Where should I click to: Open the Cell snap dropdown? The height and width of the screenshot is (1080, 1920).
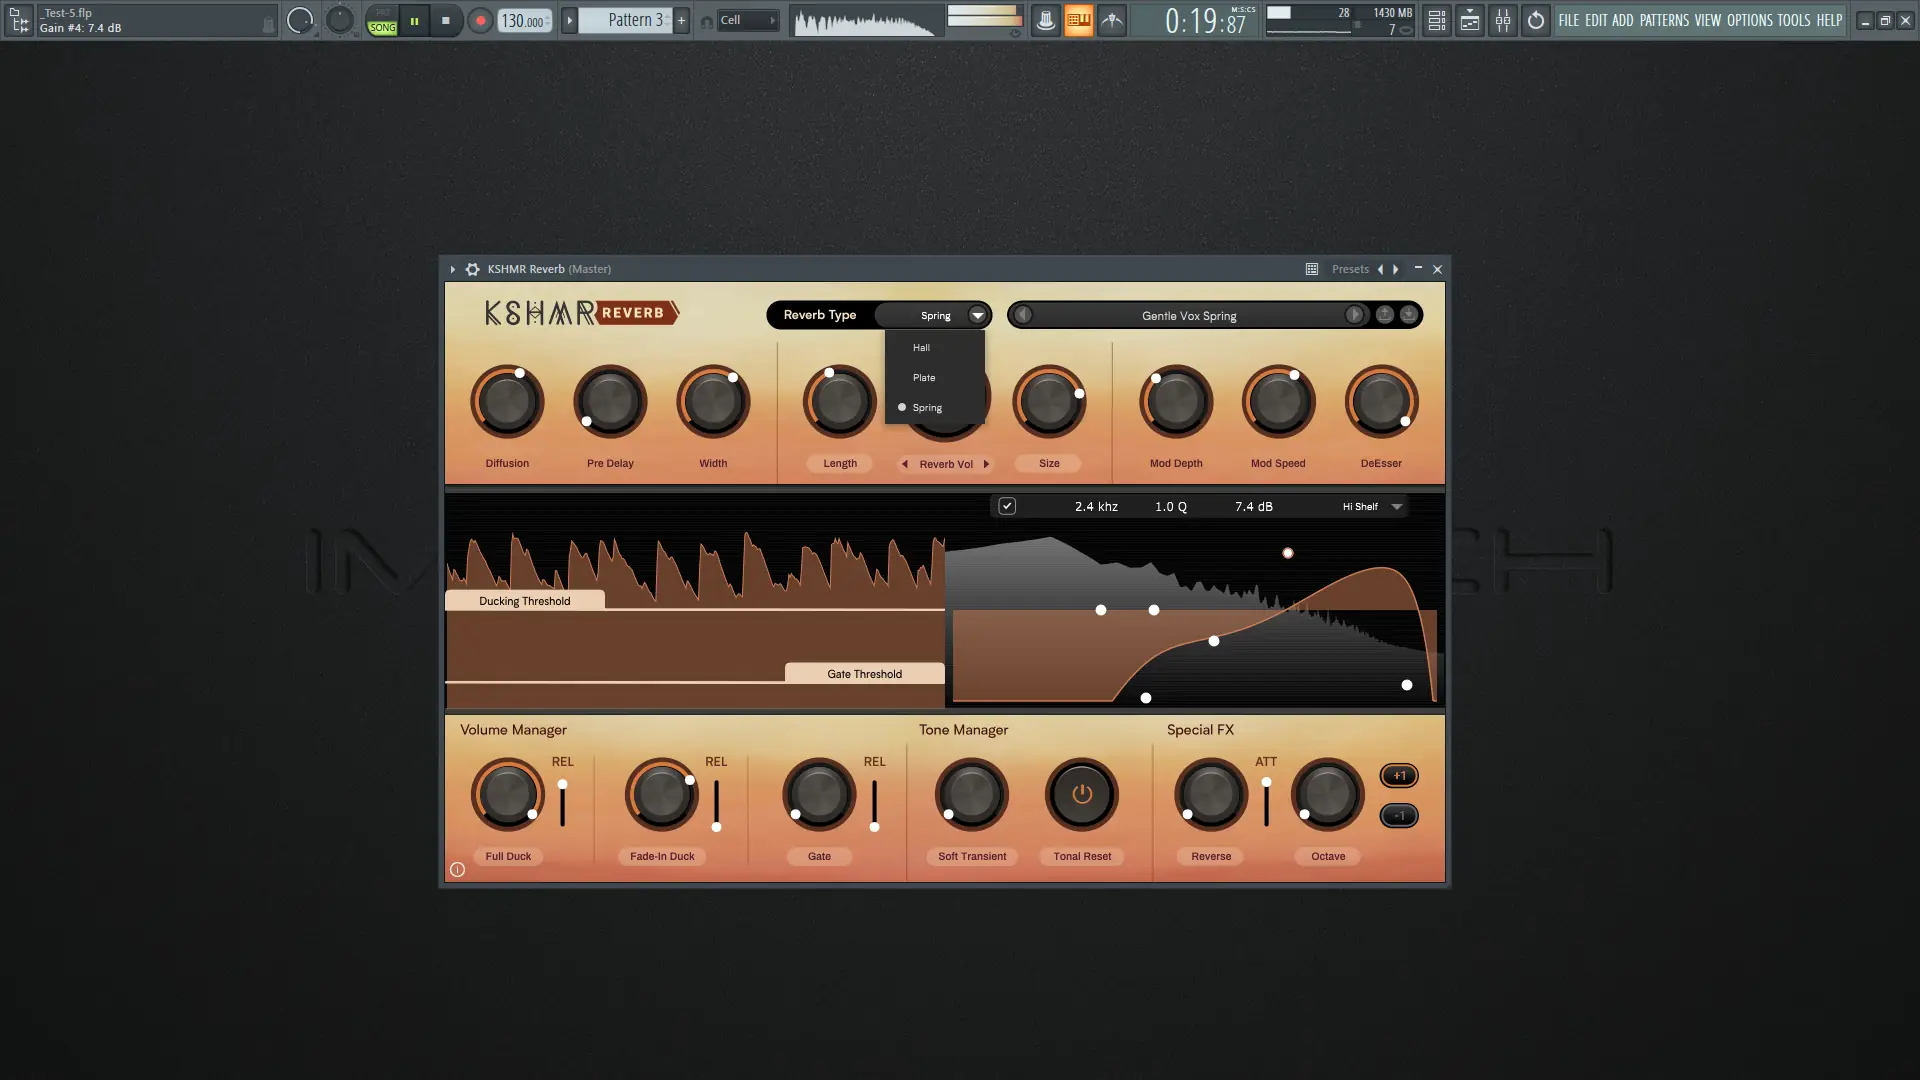tap(746, 20)
